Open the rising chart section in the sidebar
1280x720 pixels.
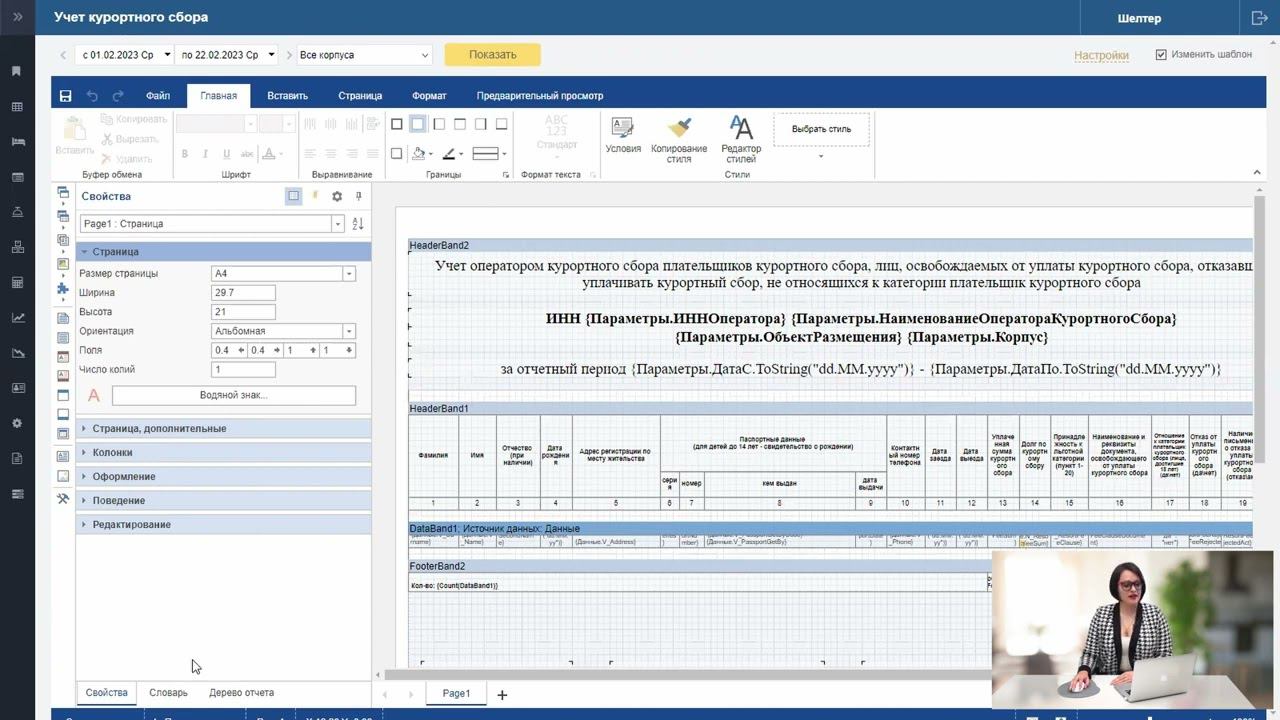pos(17,318)
